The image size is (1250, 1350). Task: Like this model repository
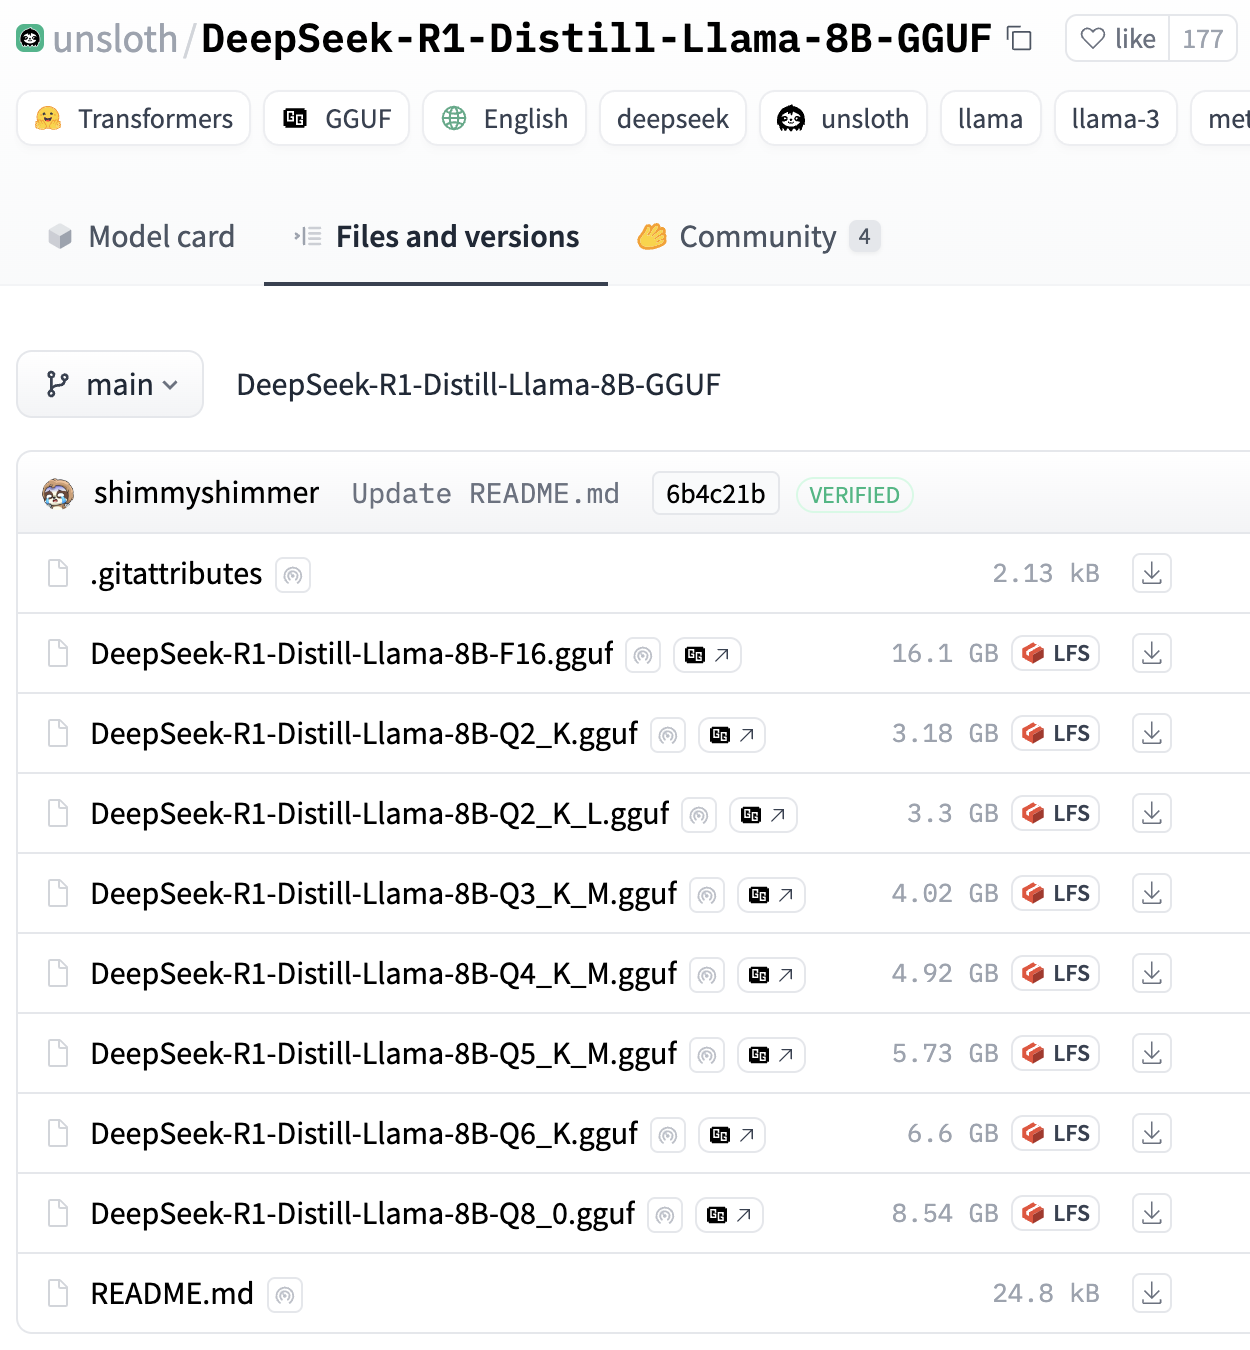pyautogui.click(x=1118, y=39)
